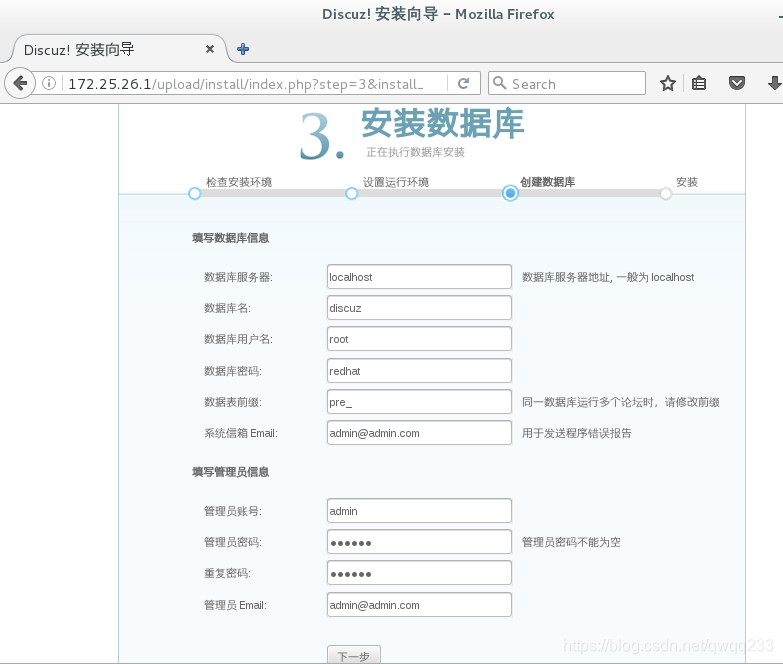Reload the page with the refresh icon
The height and width of the screenshot is (664, 783).
[x=463, y=83]
